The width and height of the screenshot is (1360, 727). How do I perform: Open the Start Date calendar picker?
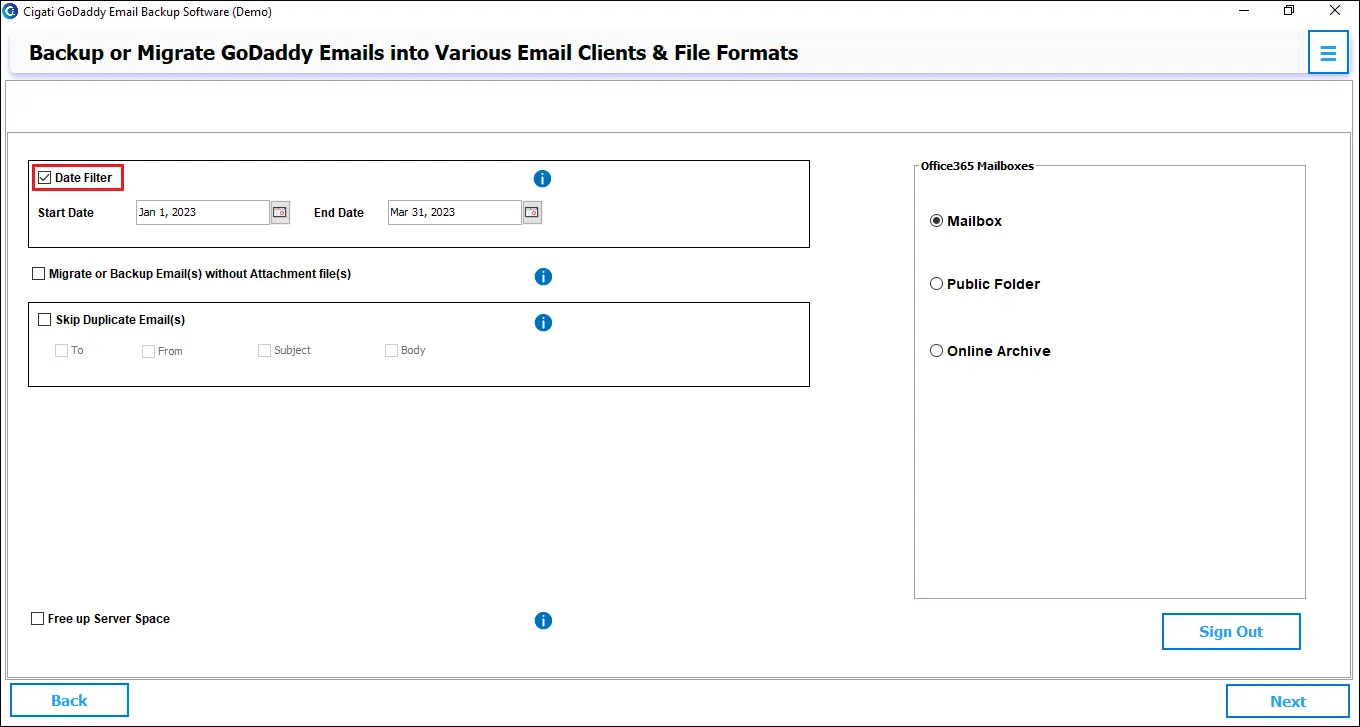pyautogui.click(x=280, y=212)
